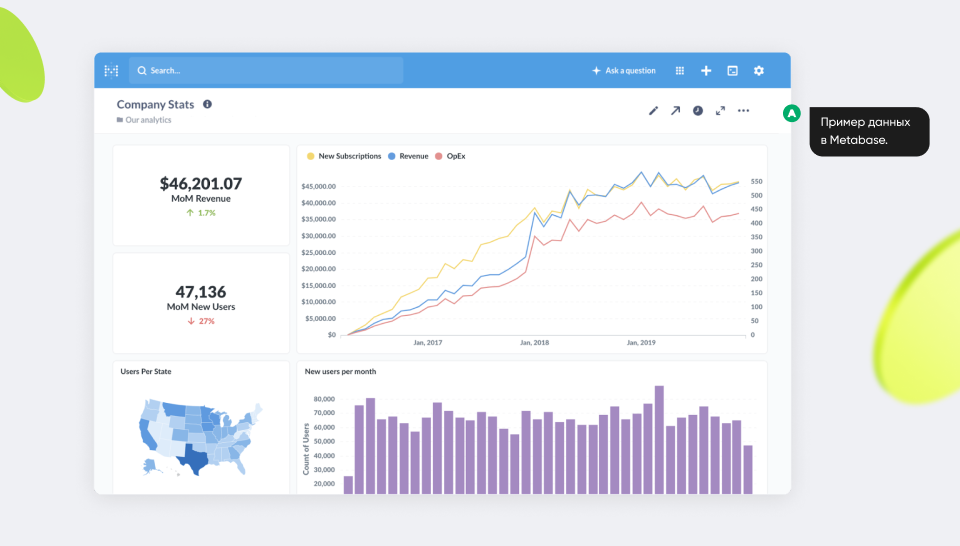
Task: Open the auto-refresh clock icon
Action: tap(698, 111)
